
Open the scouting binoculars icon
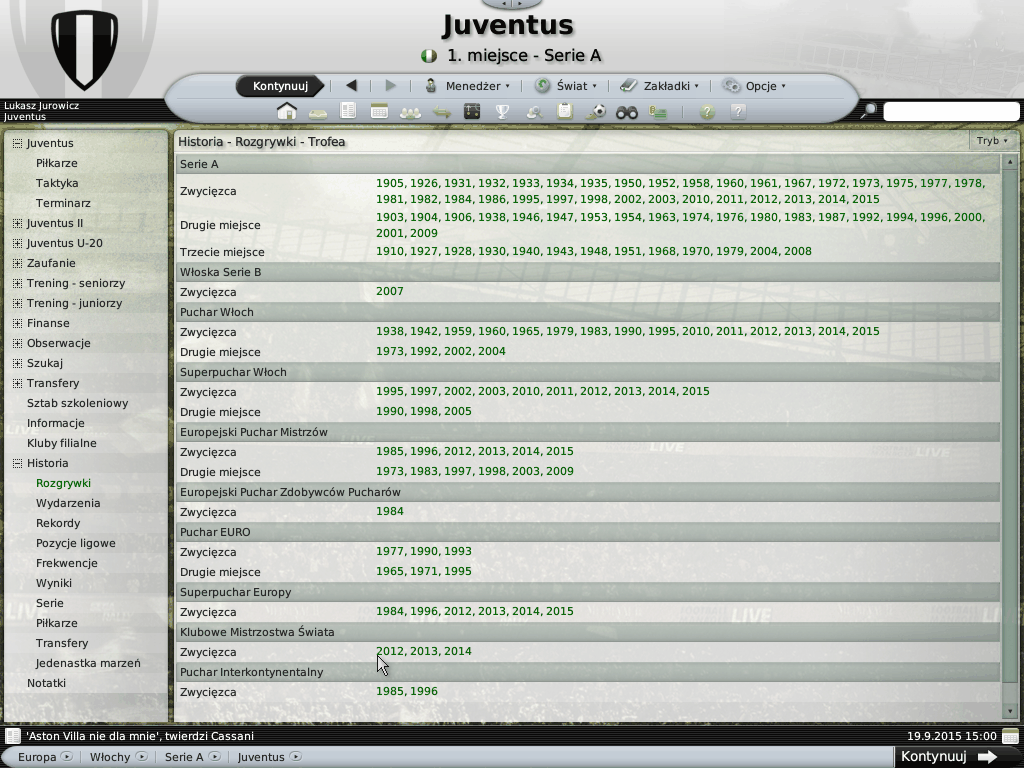point(626,112)
